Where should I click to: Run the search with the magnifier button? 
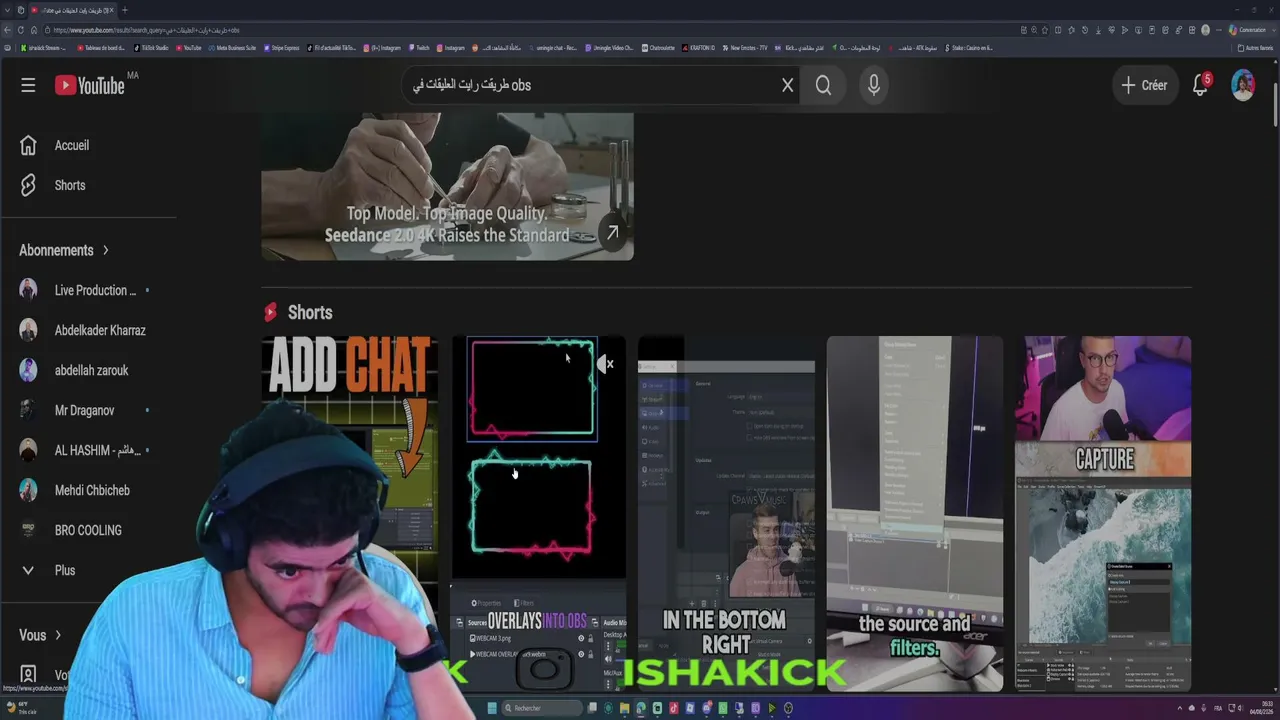pyautogui.click(x=823, y=85)
